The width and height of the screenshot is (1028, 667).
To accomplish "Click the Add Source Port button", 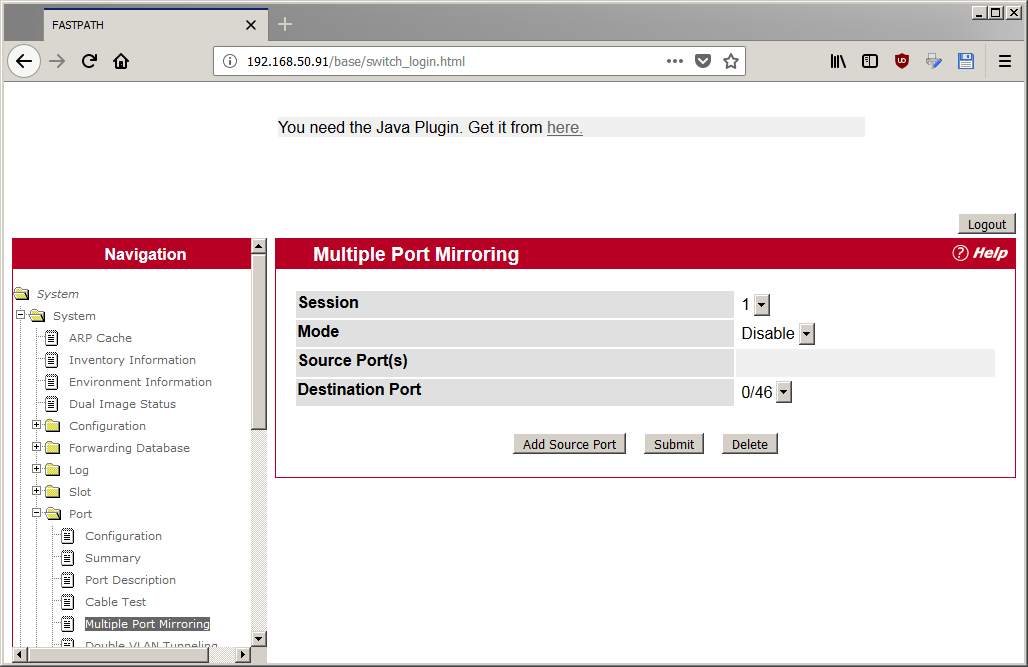I will (x=569, y=444).
